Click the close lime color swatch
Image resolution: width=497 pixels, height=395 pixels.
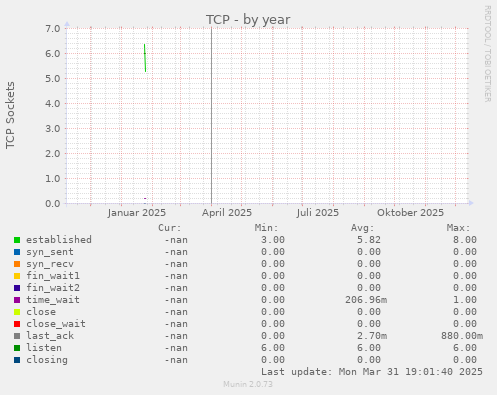tap(17, 312)
